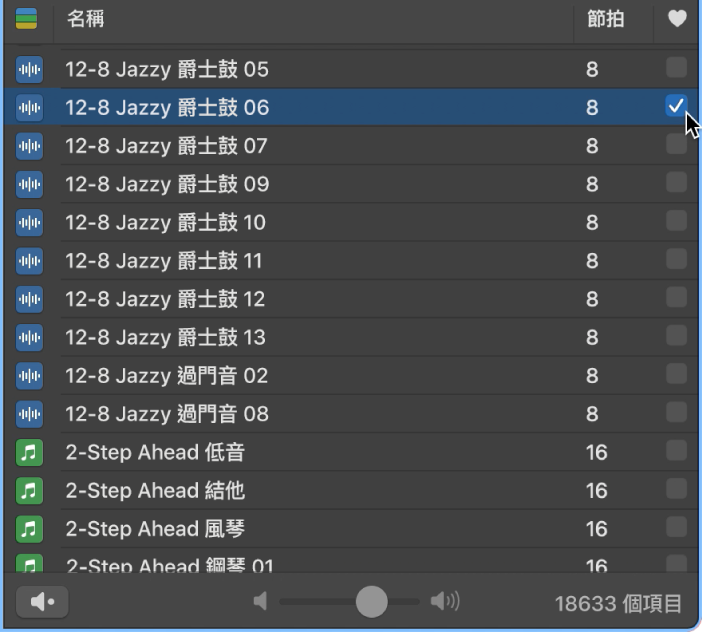Click the preview volume slider knob

371,601
